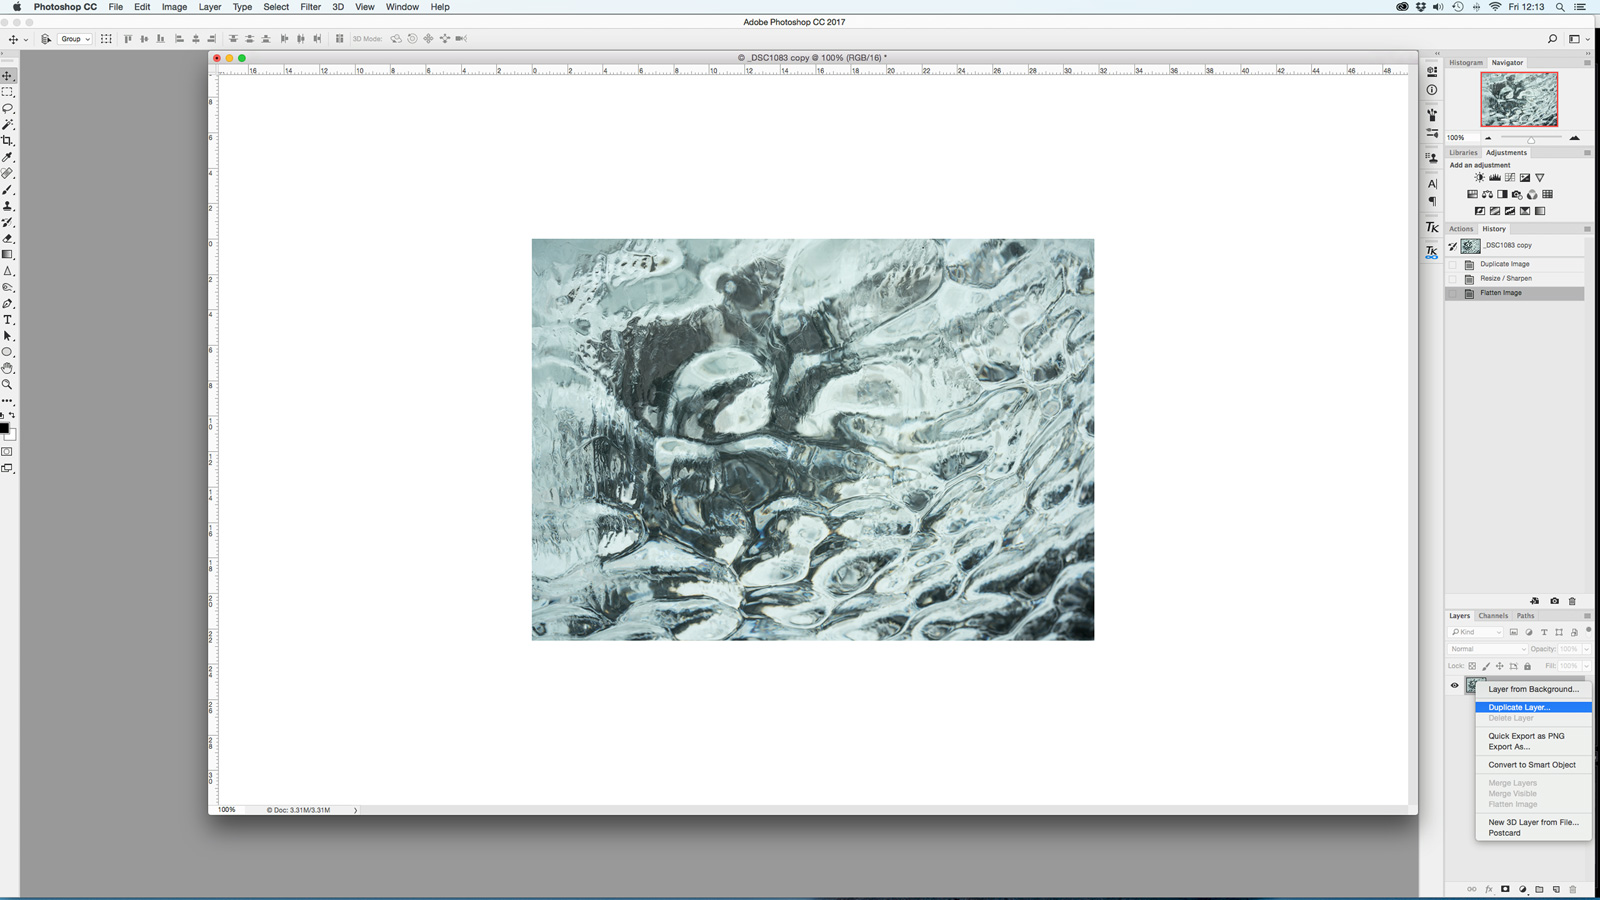Open the Paragraph panel icon

tap(1432, 201)
